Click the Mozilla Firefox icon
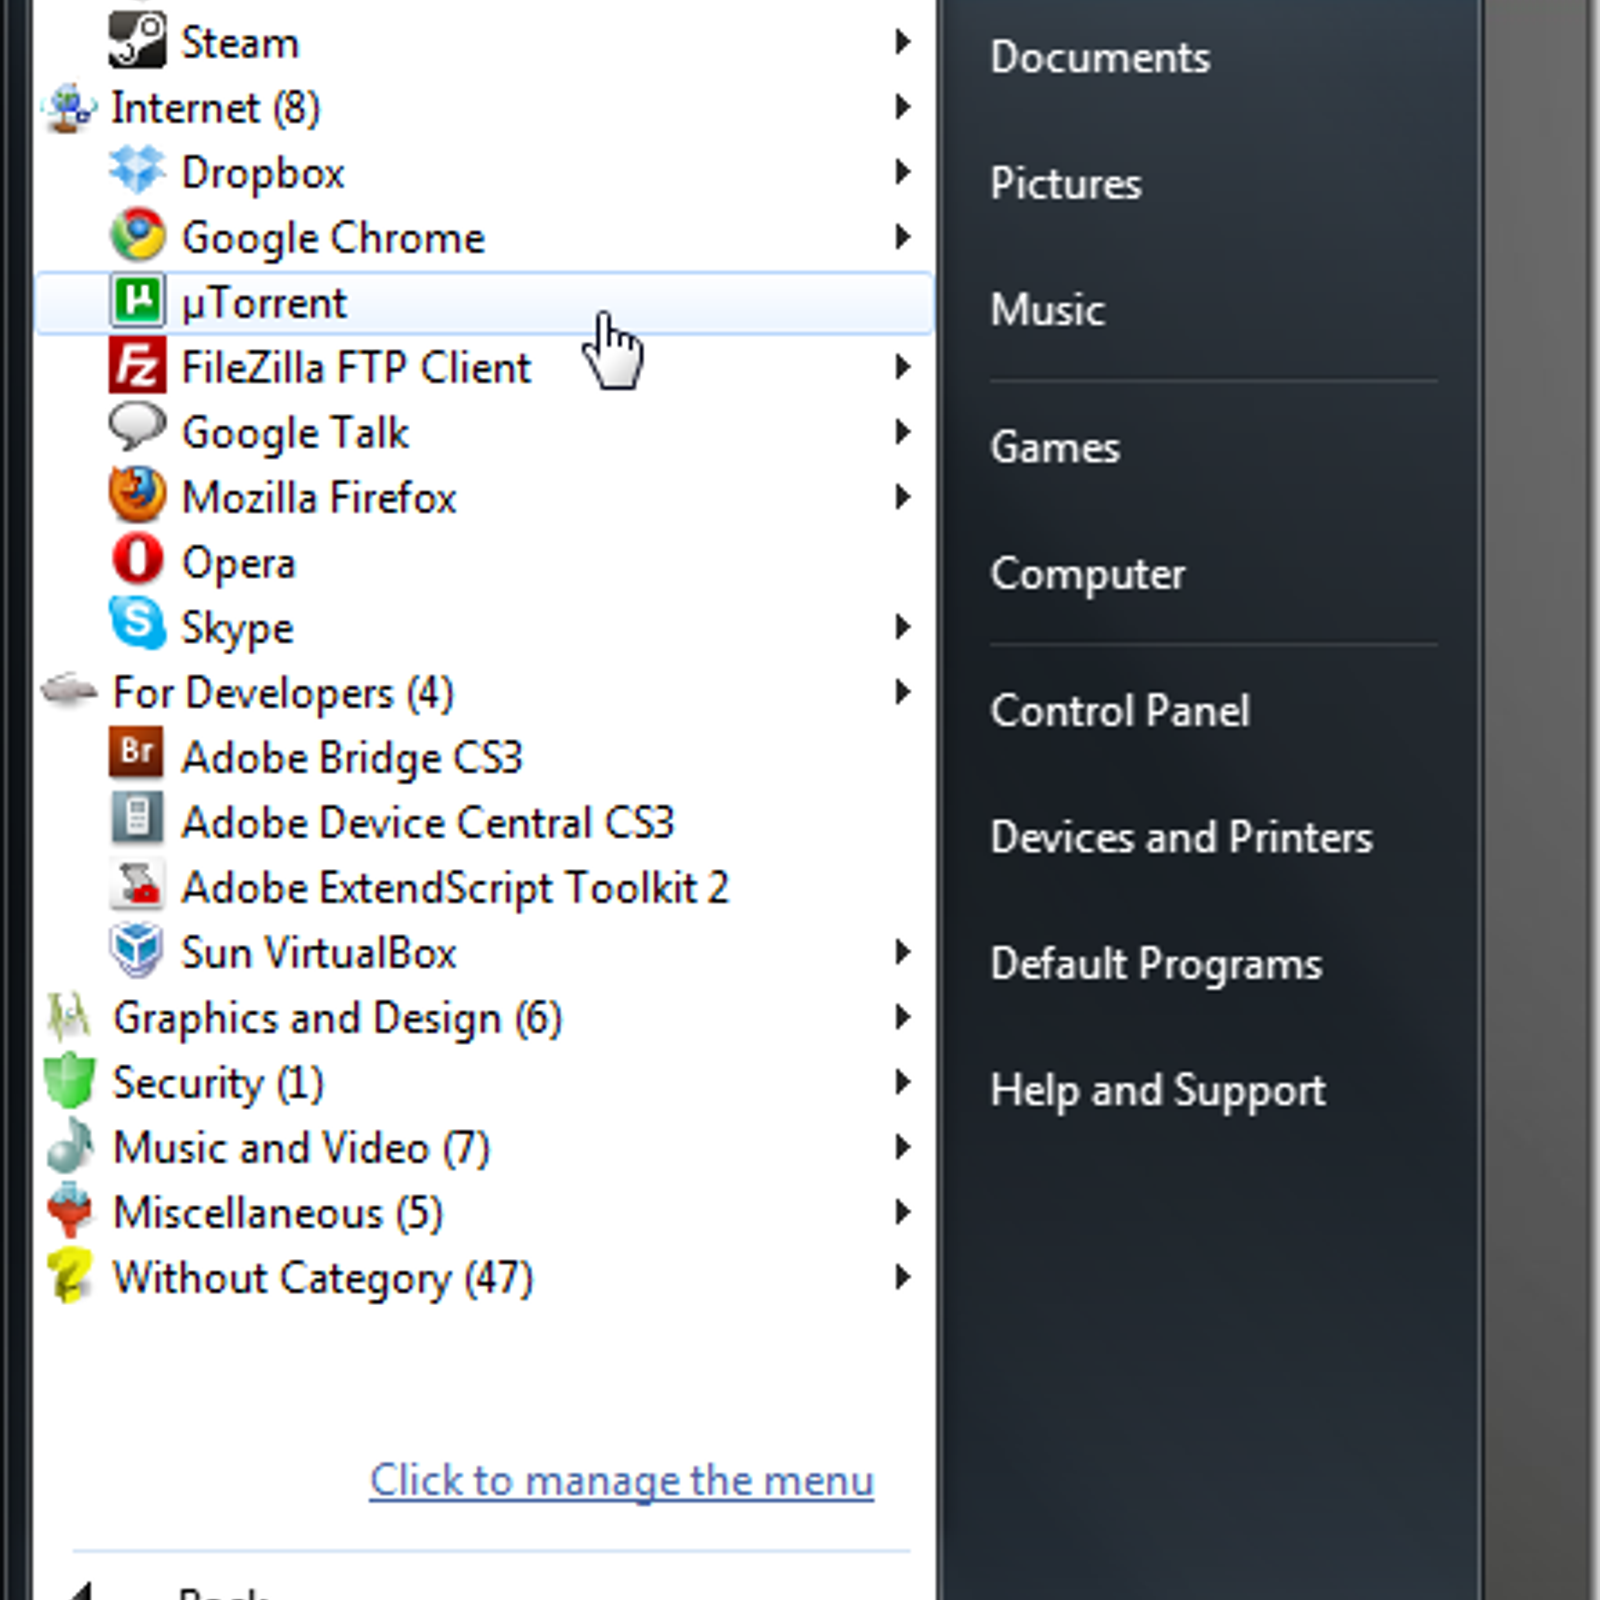 coord(137,495)
